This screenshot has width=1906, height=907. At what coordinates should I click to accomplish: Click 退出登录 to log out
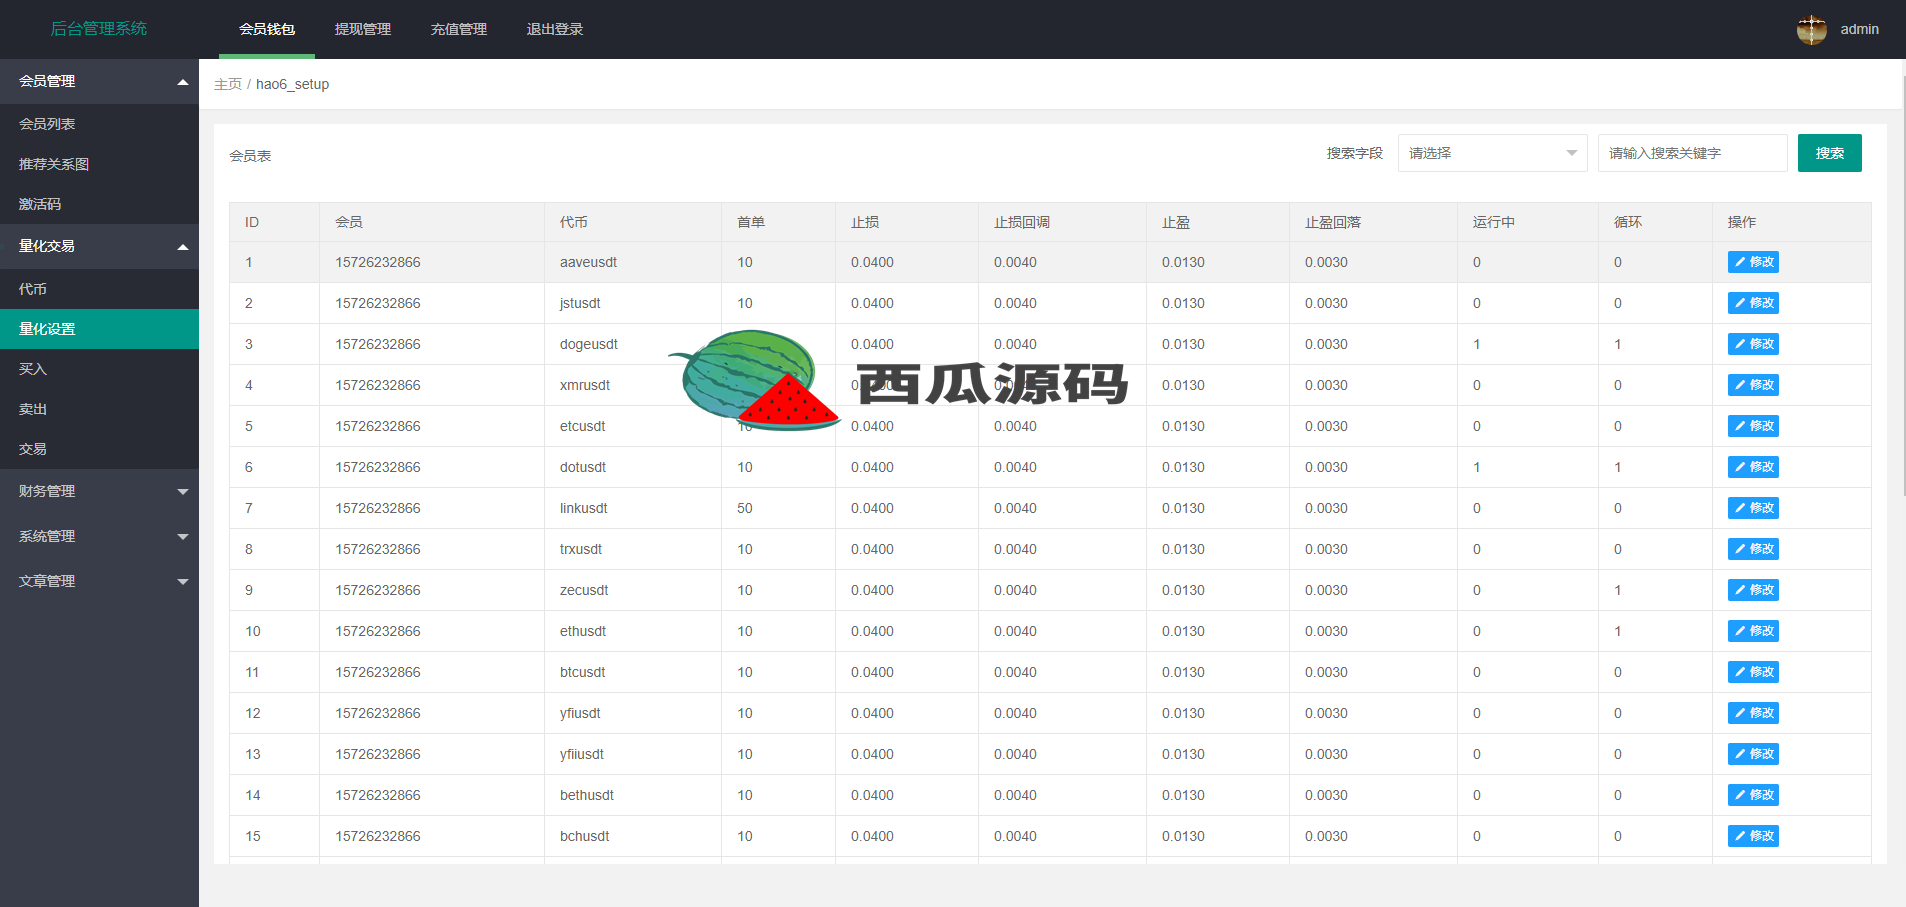555,29
